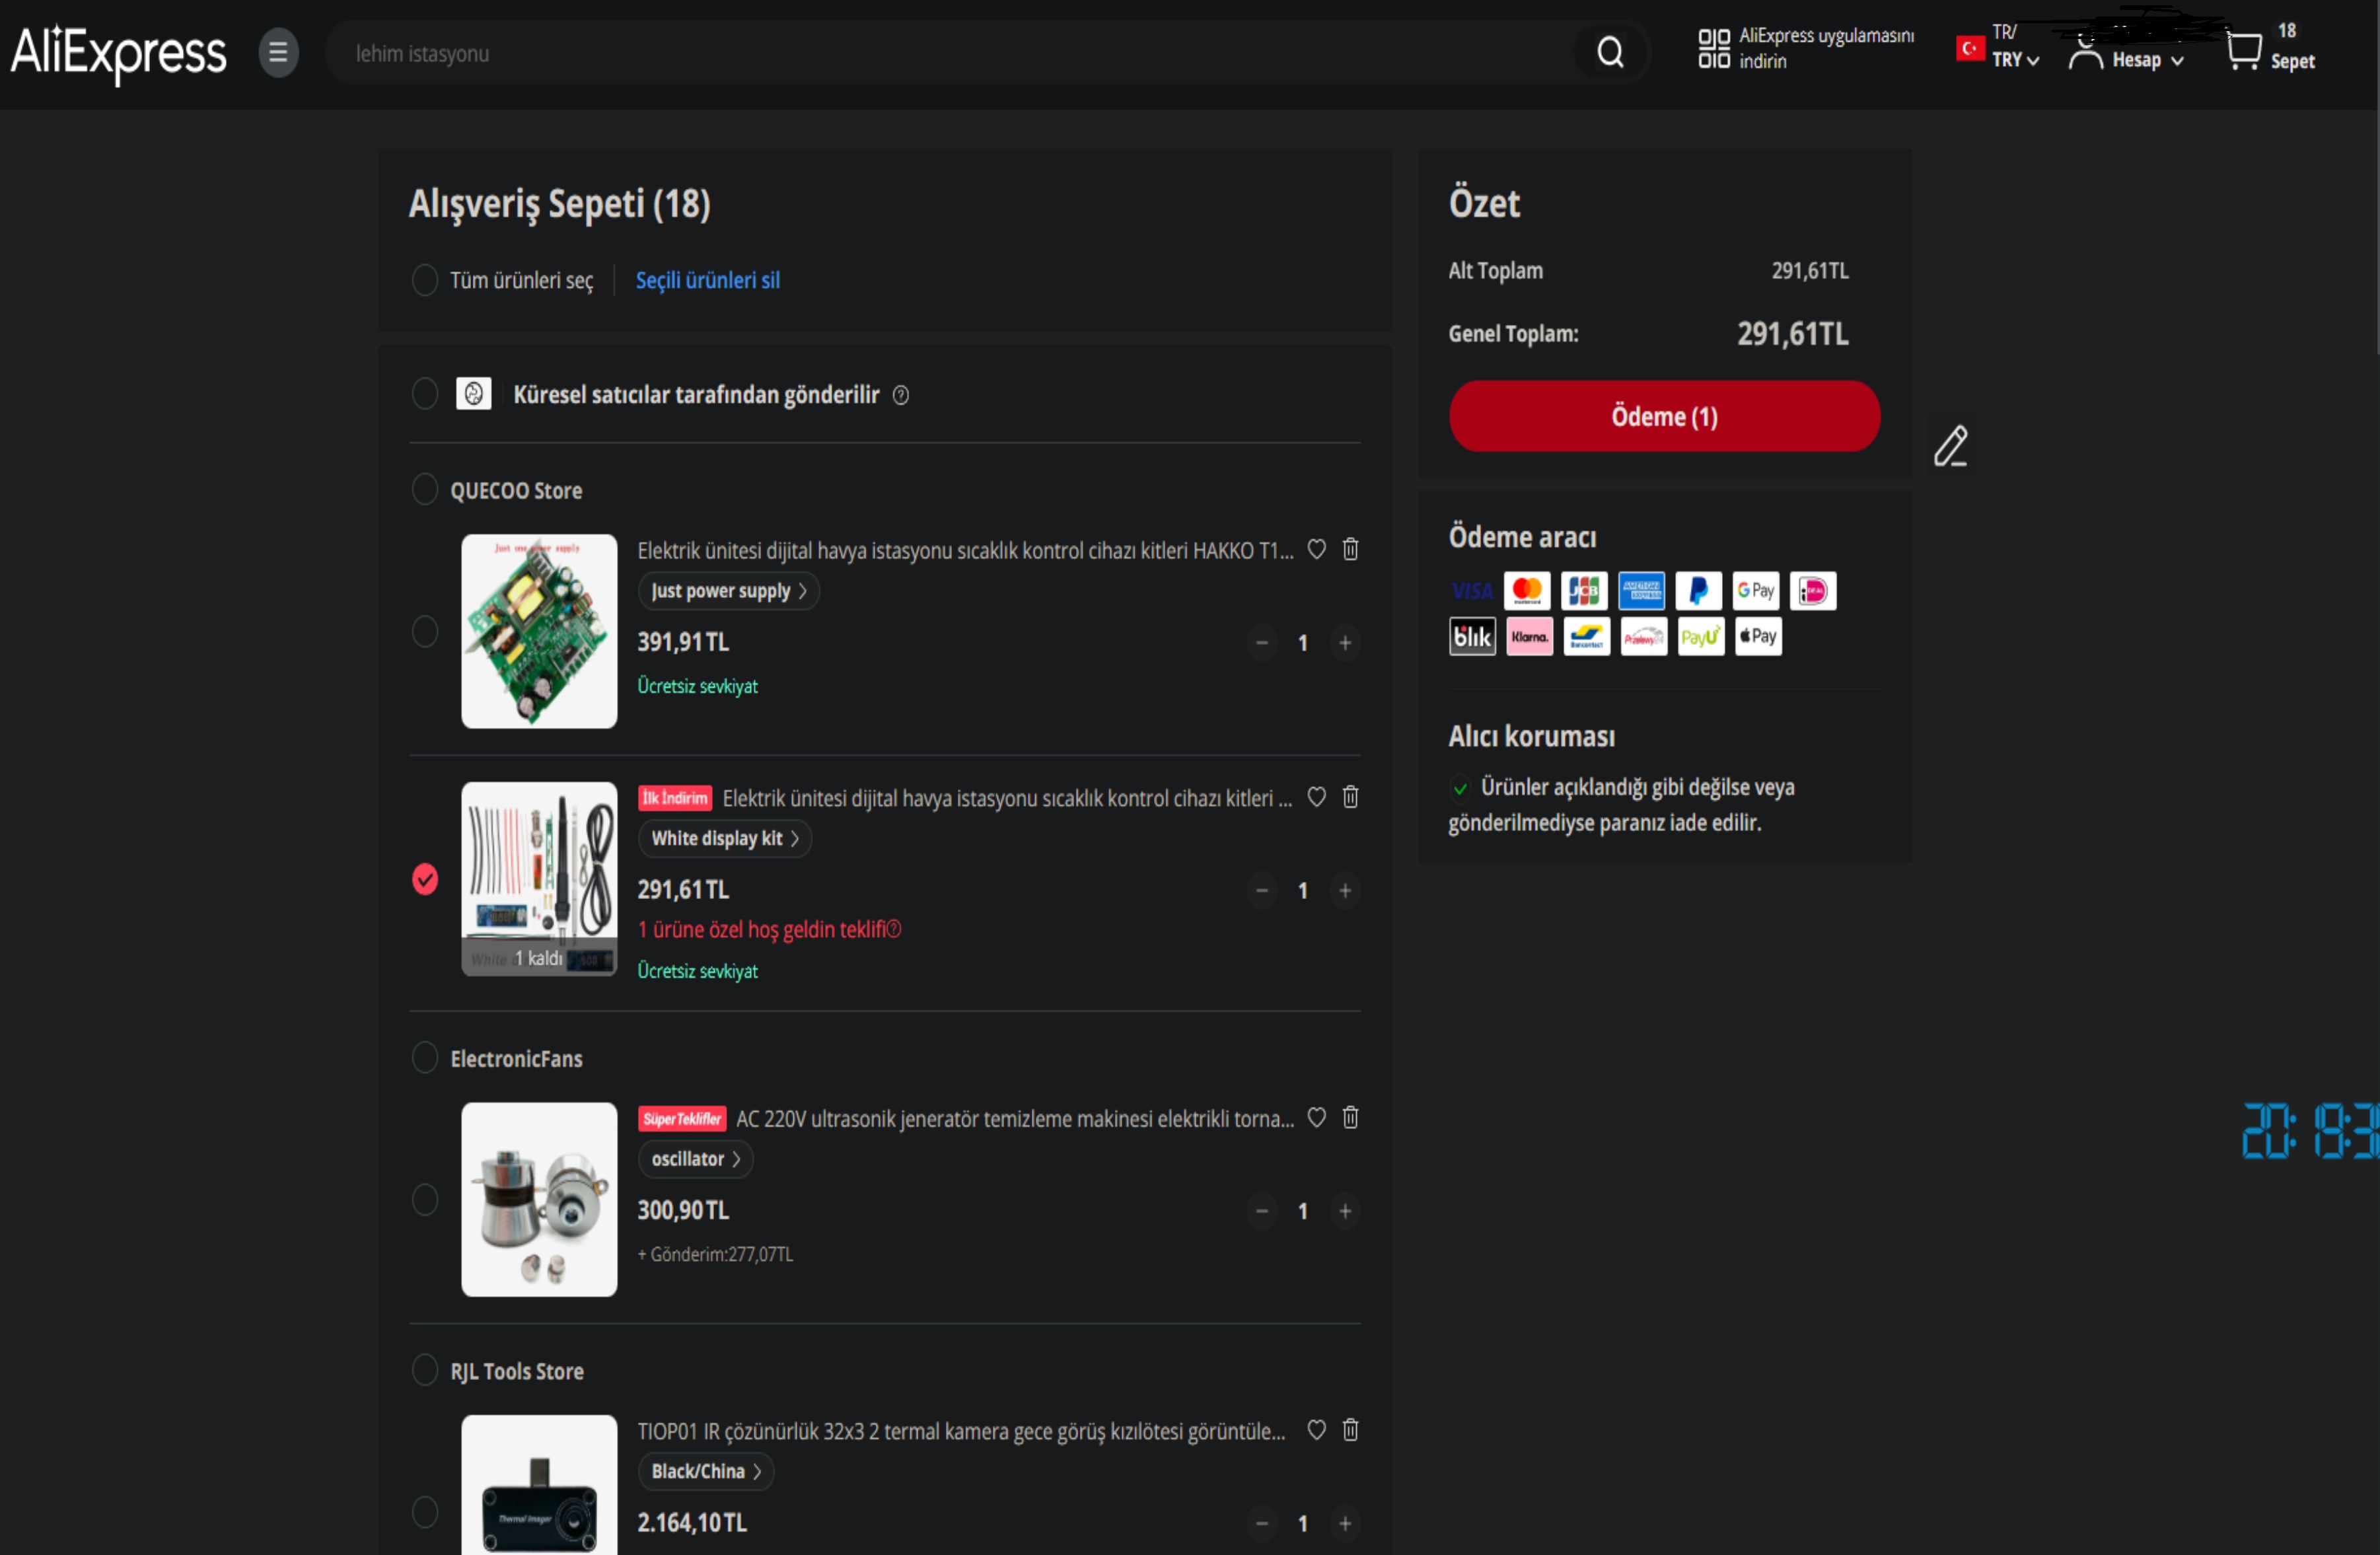Select the QUECOO Store checkbox

(425, 490)
